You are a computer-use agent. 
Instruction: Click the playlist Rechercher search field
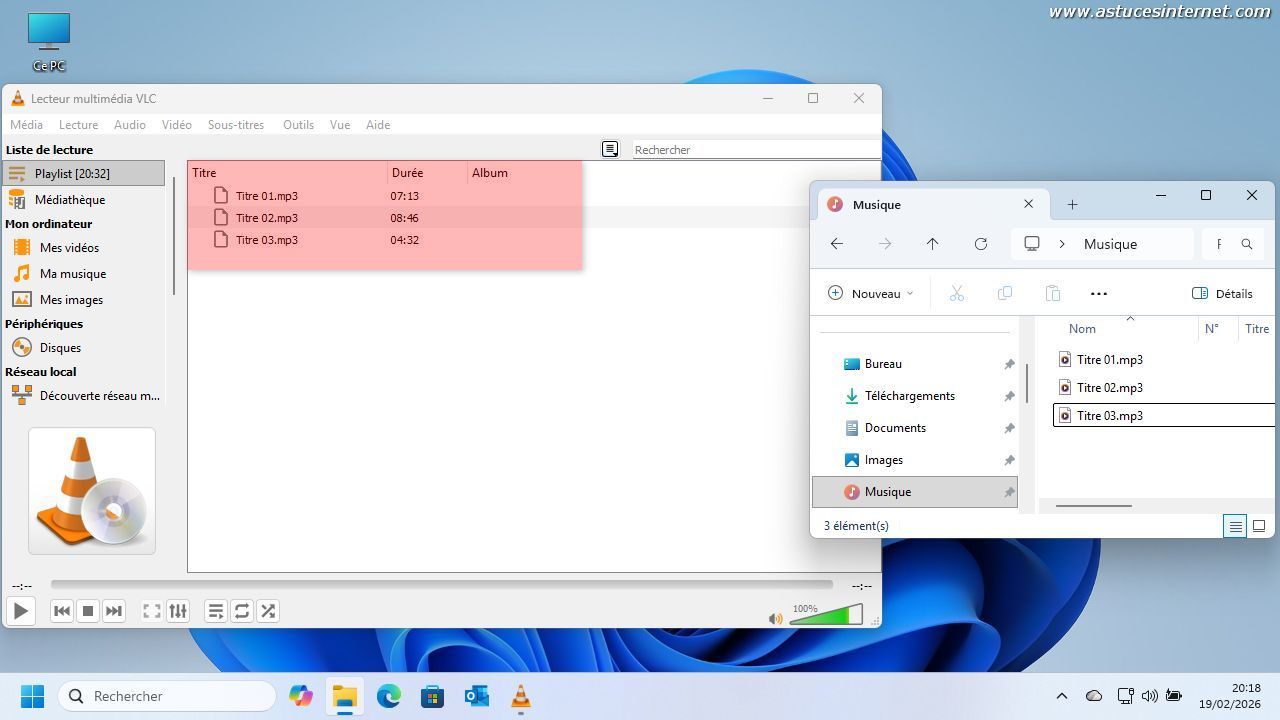755,150
